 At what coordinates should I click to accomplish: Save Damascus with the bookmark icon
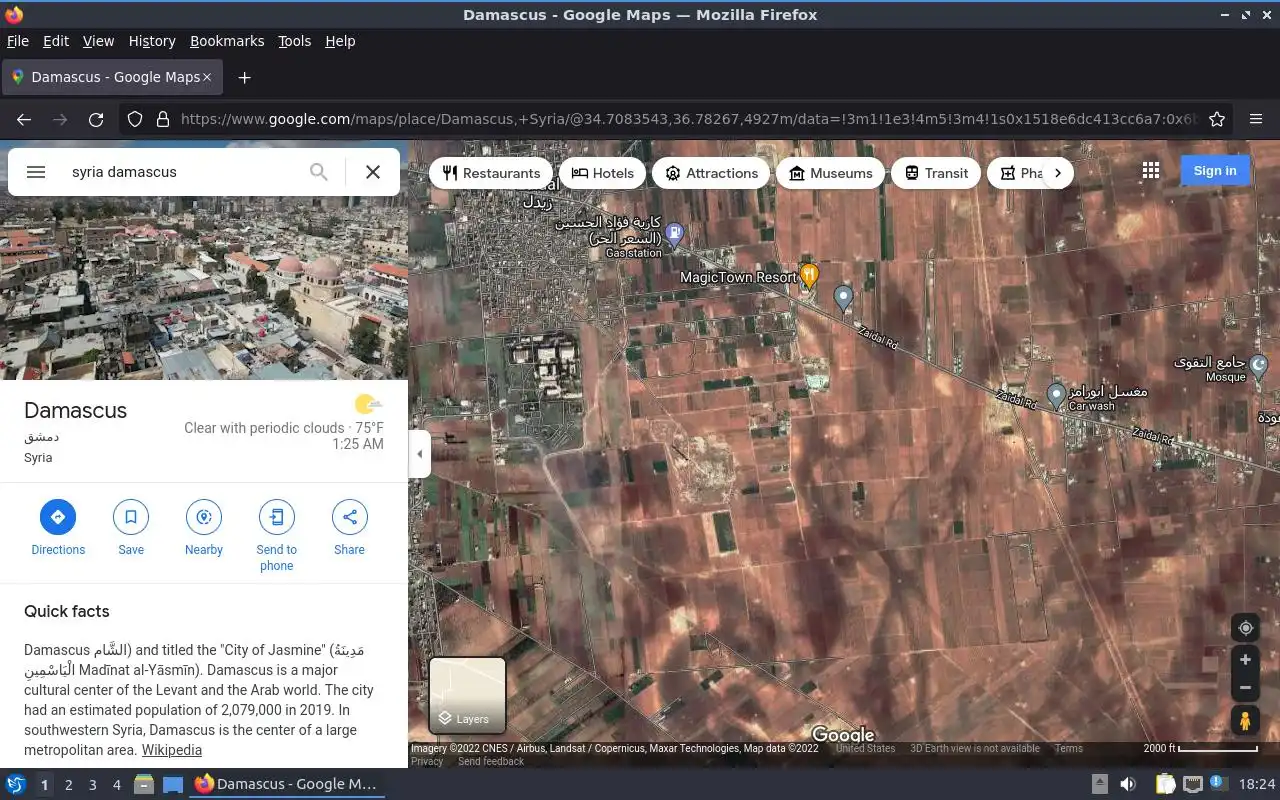coord(131,517)
